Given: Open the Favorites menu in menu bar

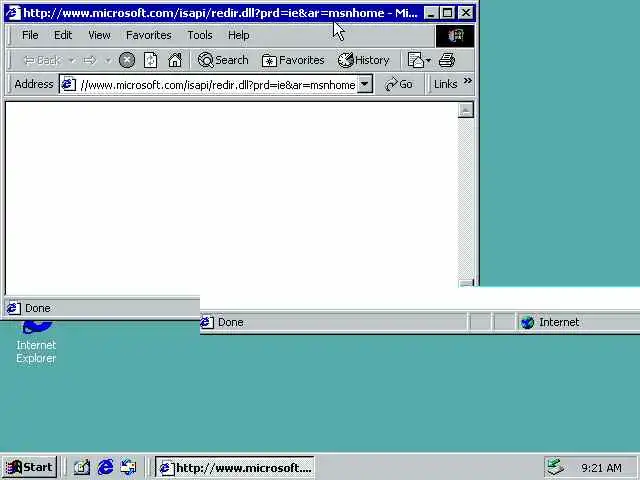Looking at the screenshot, I should tap(149, 35).
